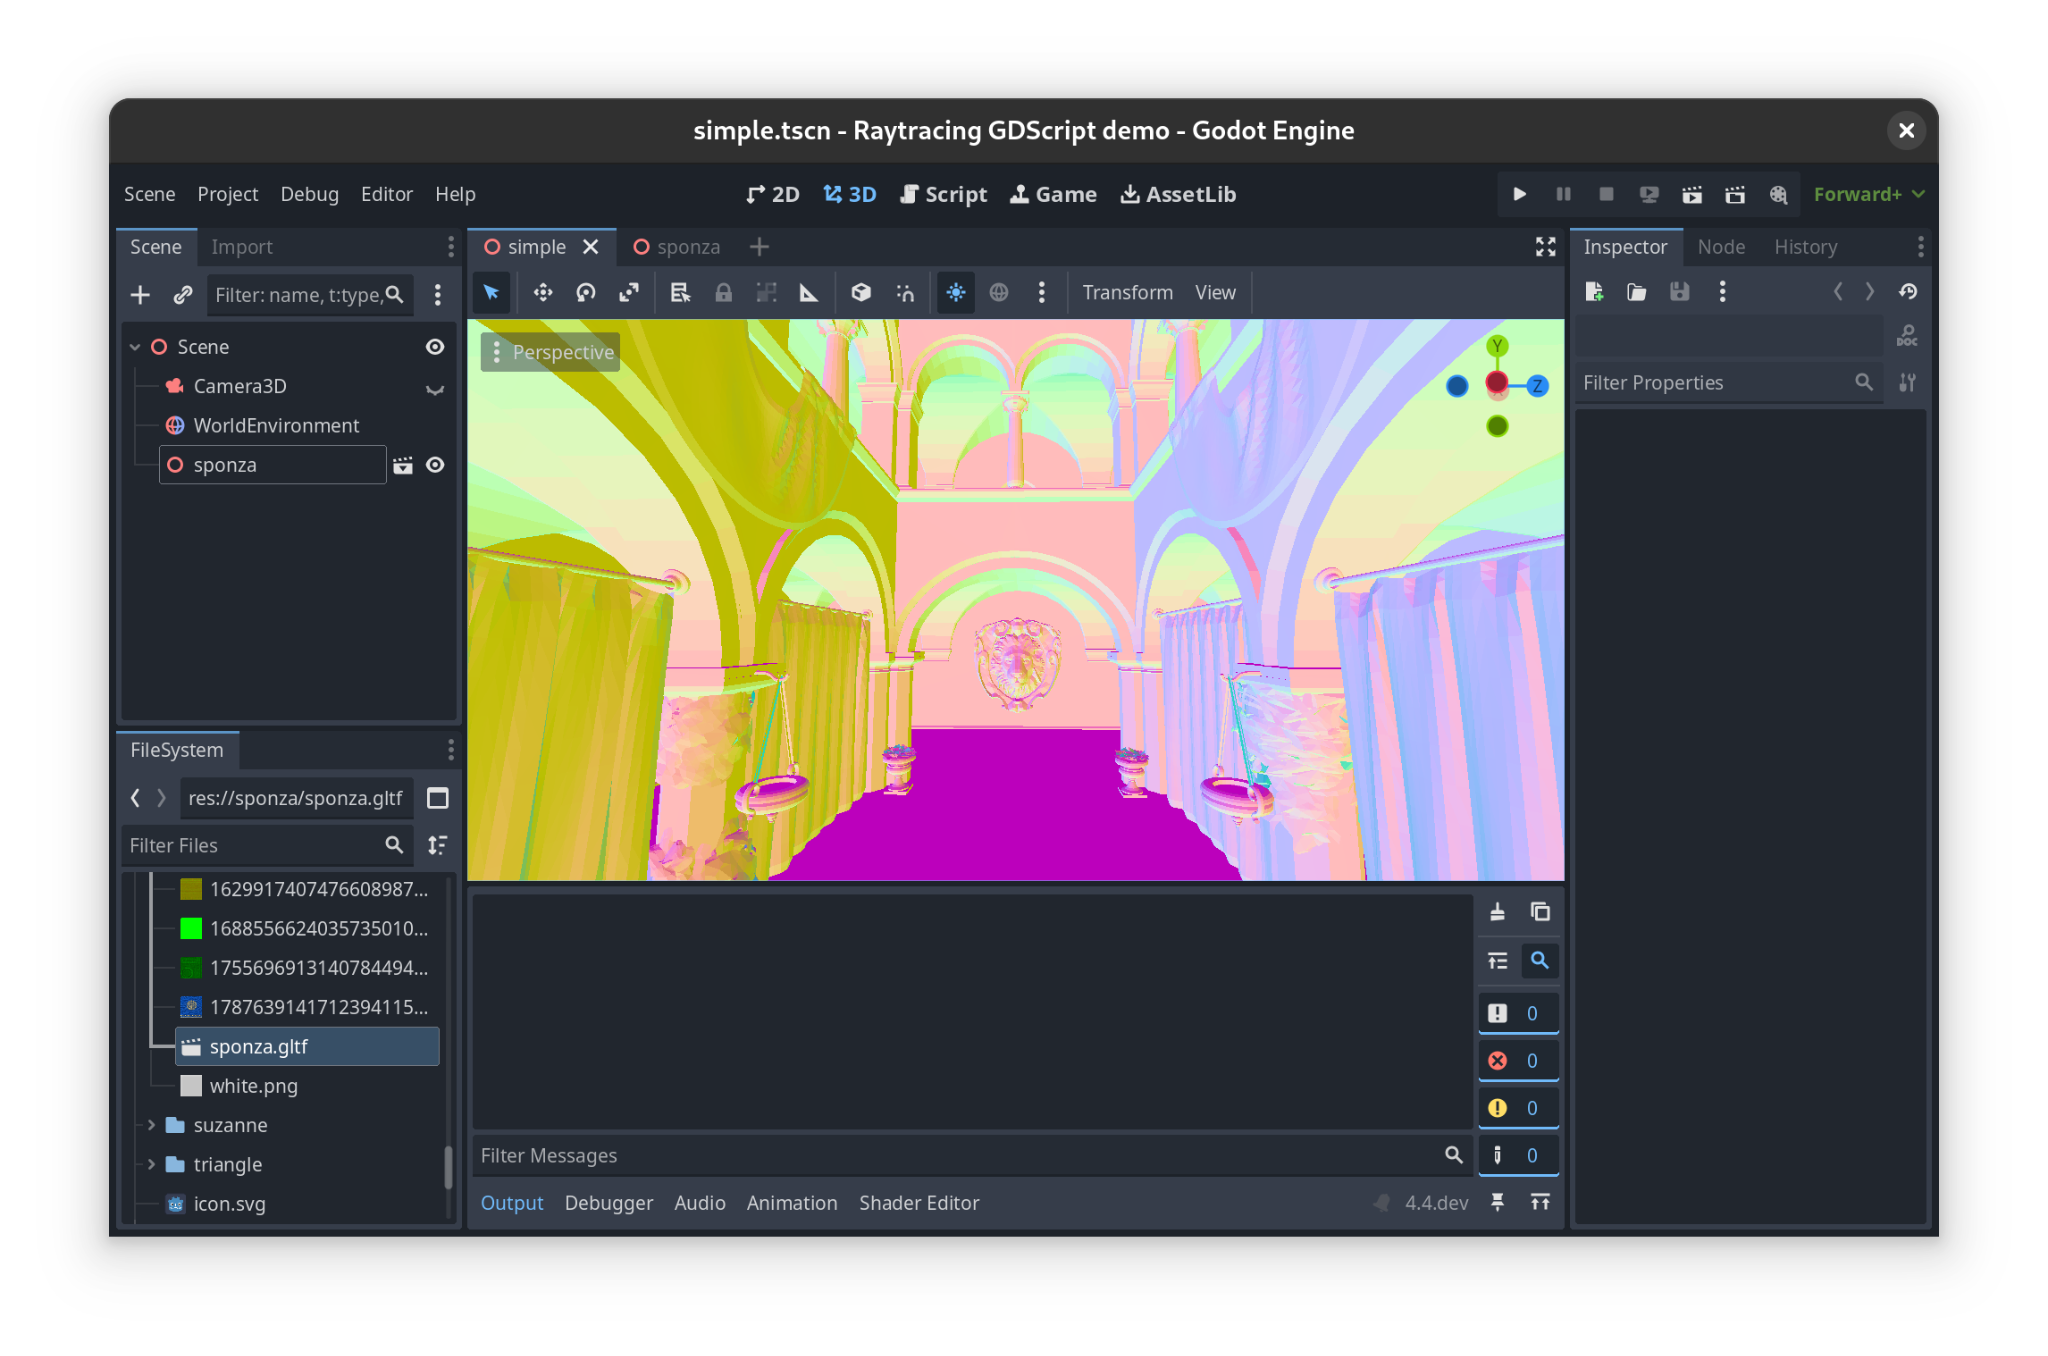Toggle warning messages filter
The width and height of the screenshot is (2048, 1356).
(x=1518, y=1108)
